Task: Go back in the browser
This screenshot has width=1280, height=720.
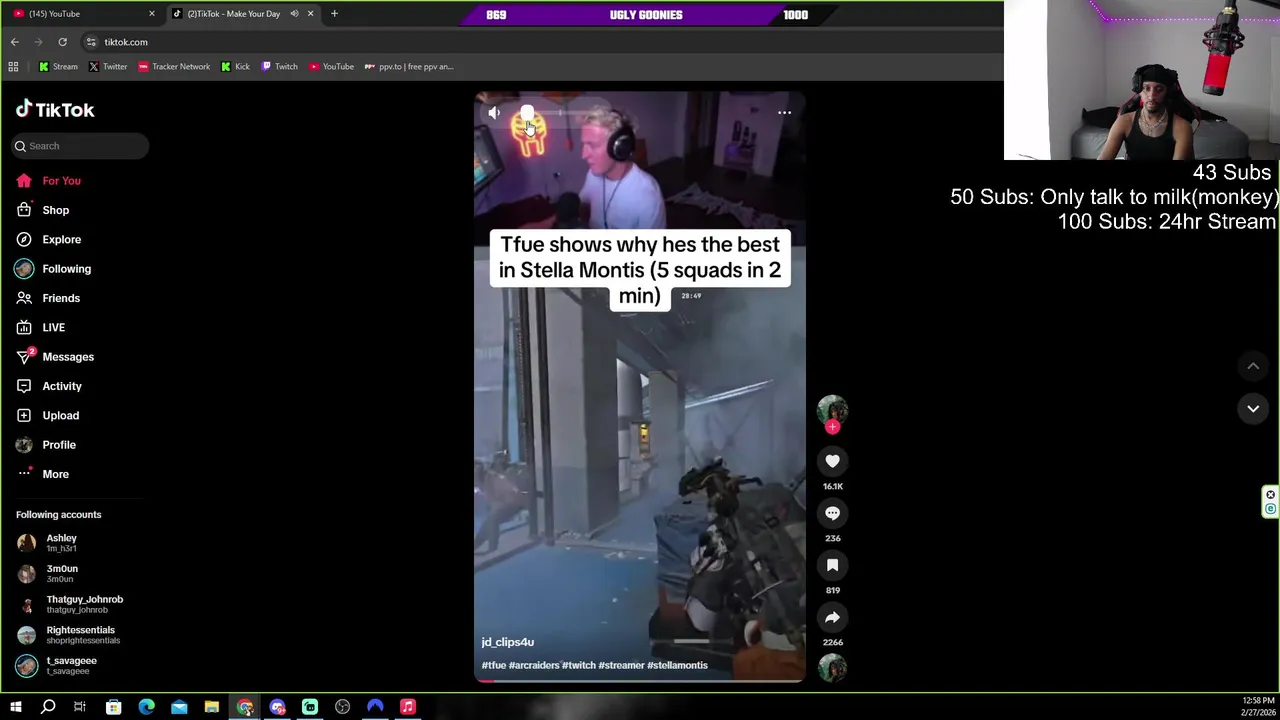Action: [x=14, y=42]
